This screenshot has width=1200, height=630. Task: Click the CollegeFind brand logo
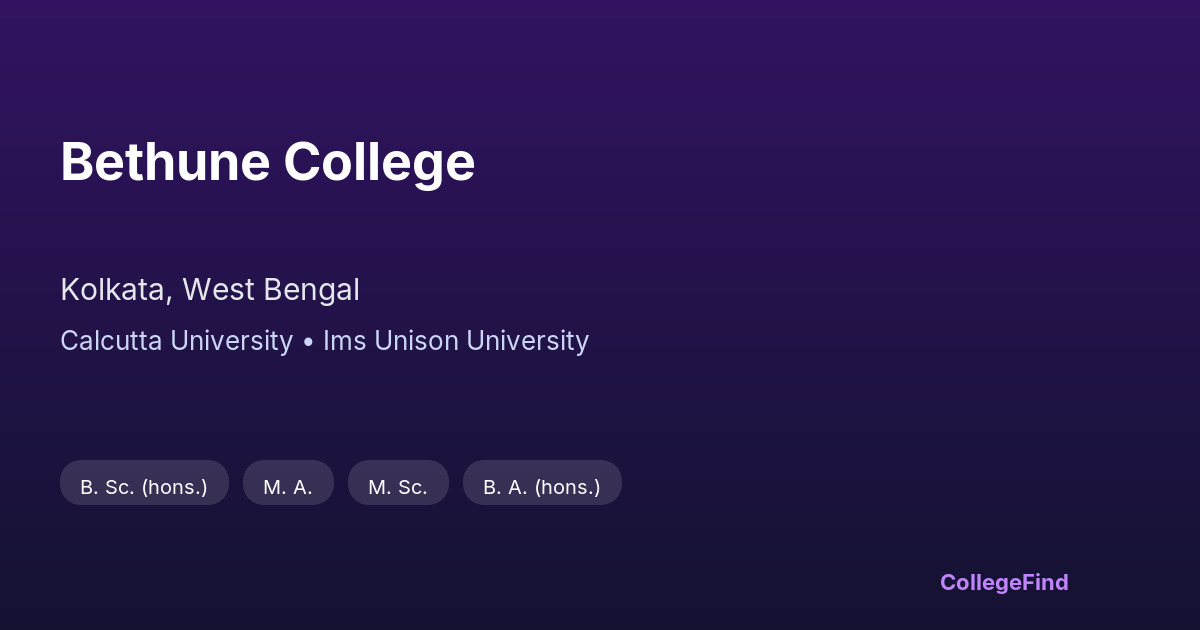coord(1004,582)
